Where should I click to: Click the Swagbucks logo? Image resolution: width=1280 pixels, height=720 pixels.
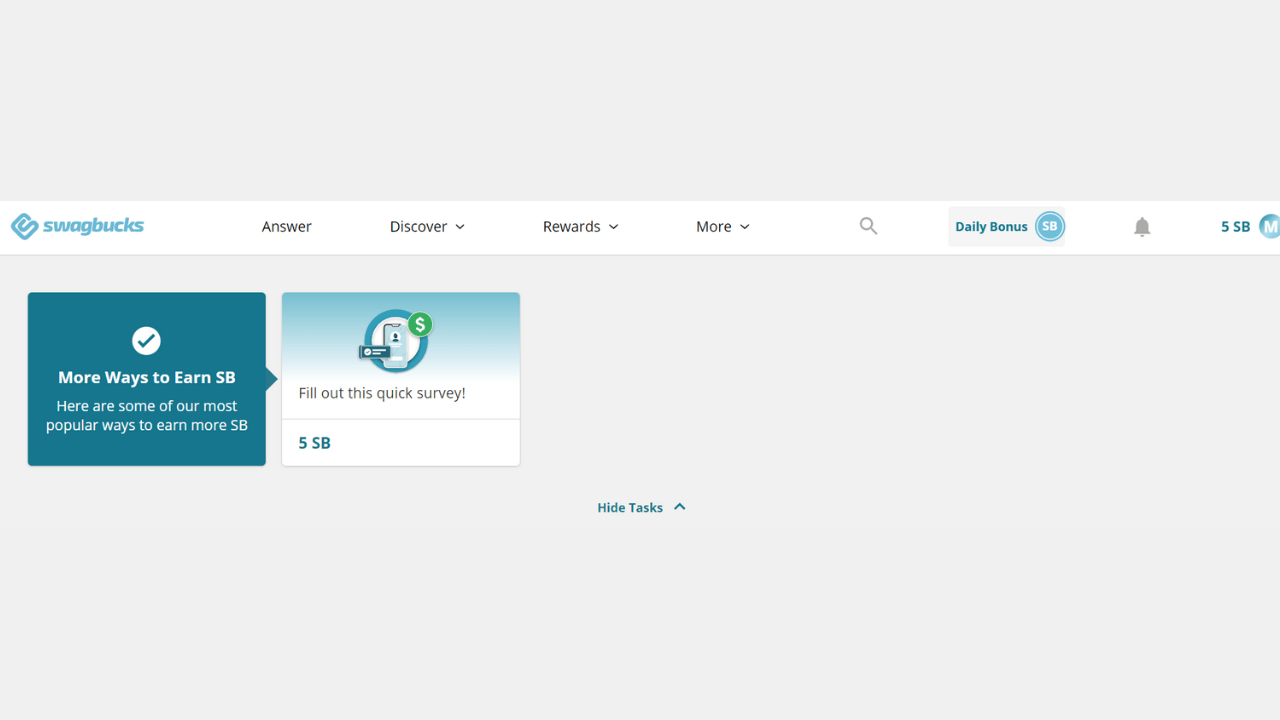coord(77,226)
